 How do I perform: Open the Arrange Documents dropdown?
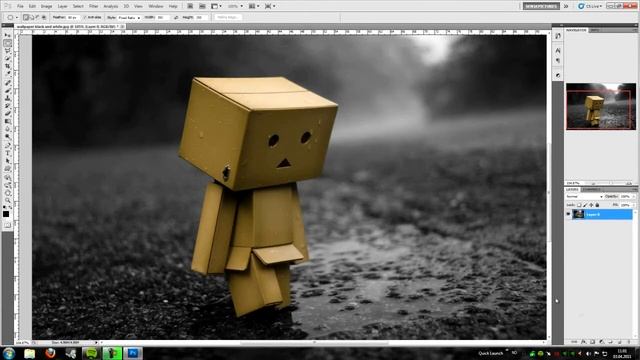pos(254,6)
